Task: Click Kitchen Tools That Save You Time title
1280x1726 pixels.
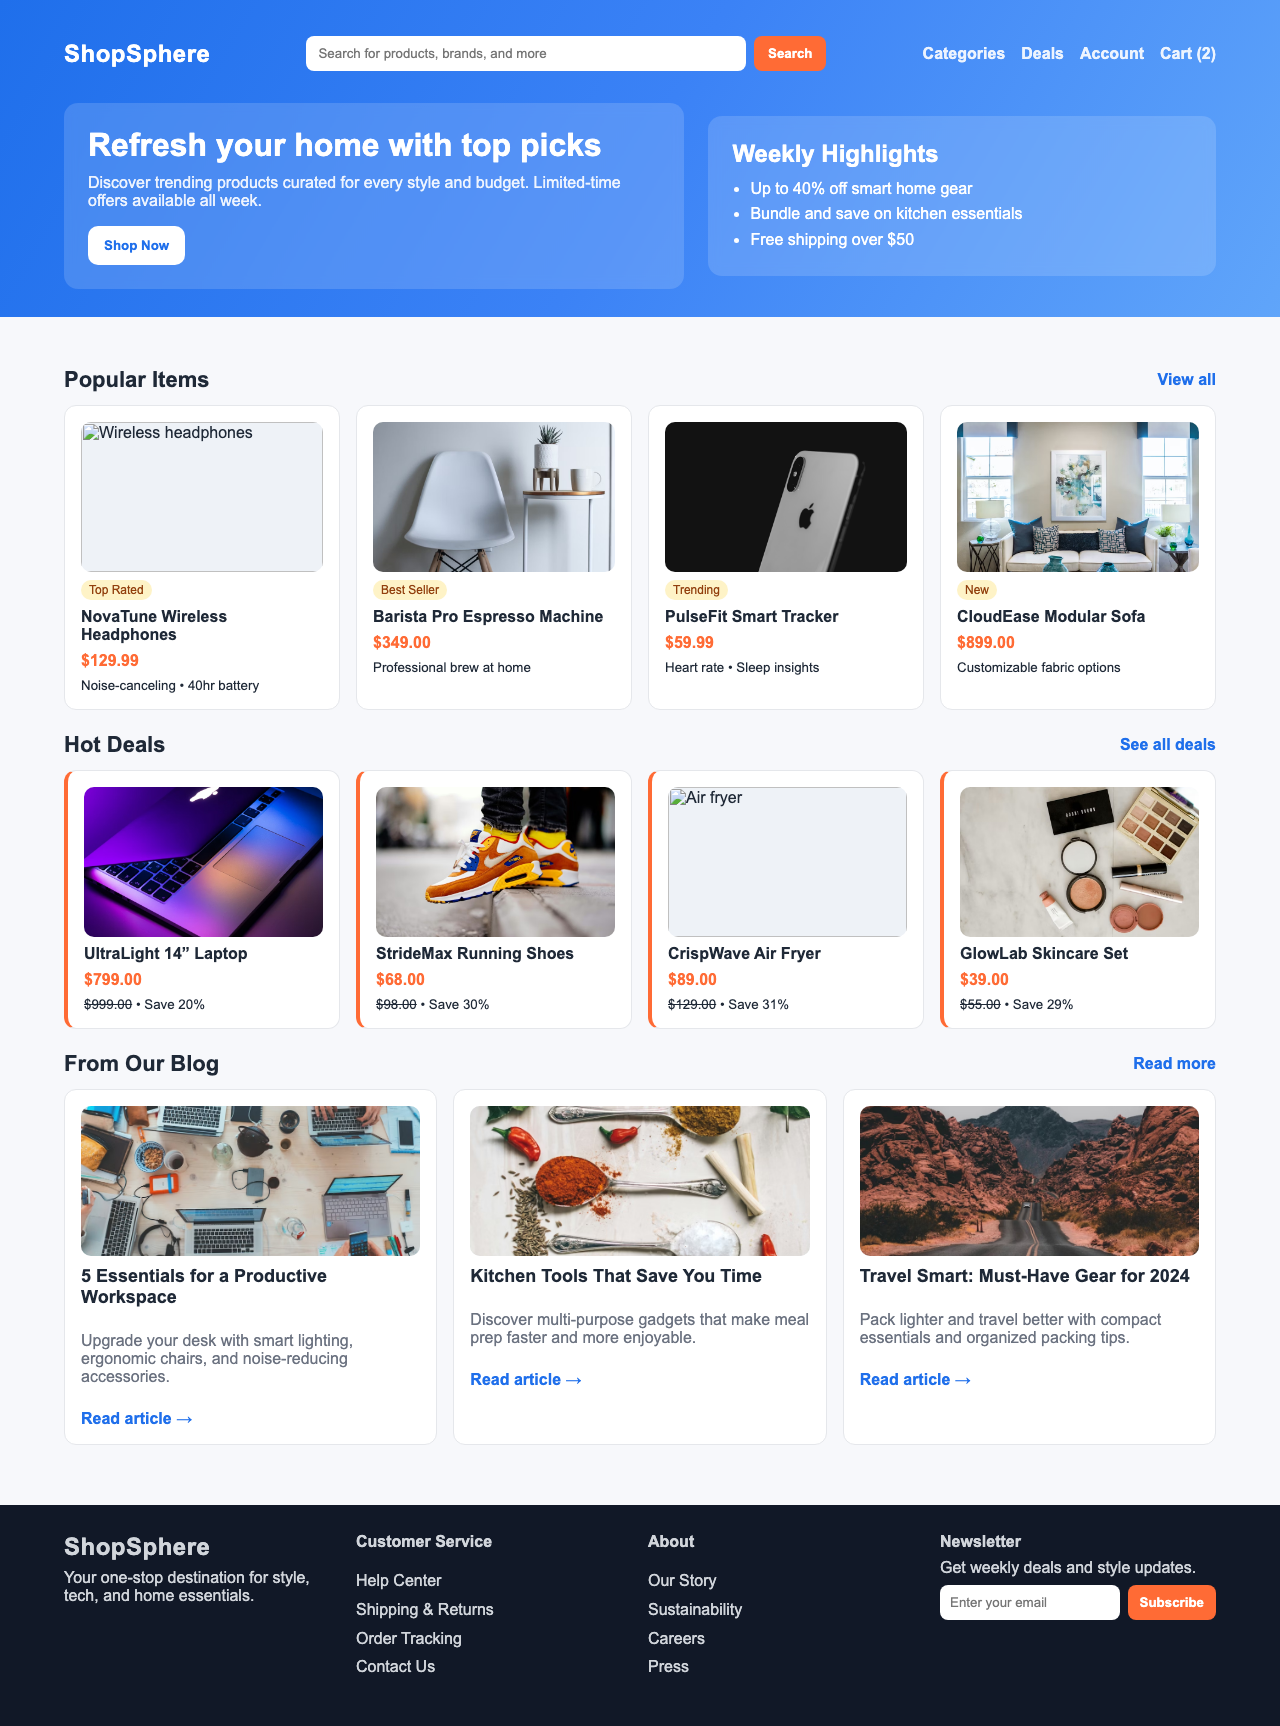Action: (616, 1276)
